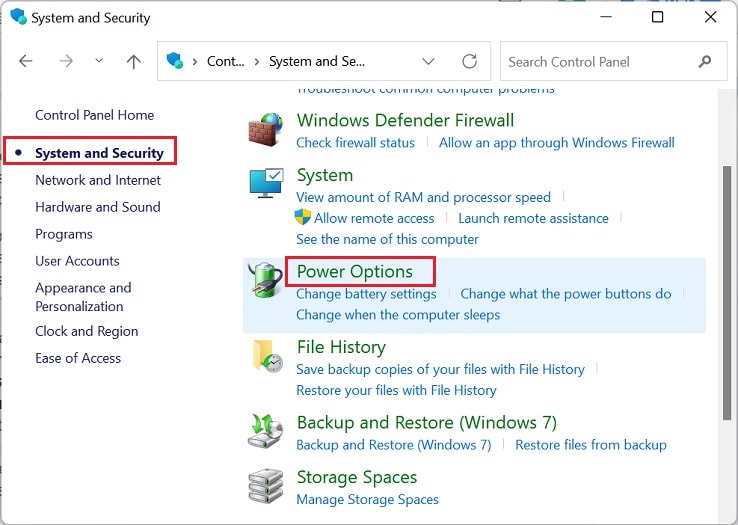The height and width of the screenshot is (525, 738).
Task: Click the Up arrow to parent folder
Action: (134, 61)
